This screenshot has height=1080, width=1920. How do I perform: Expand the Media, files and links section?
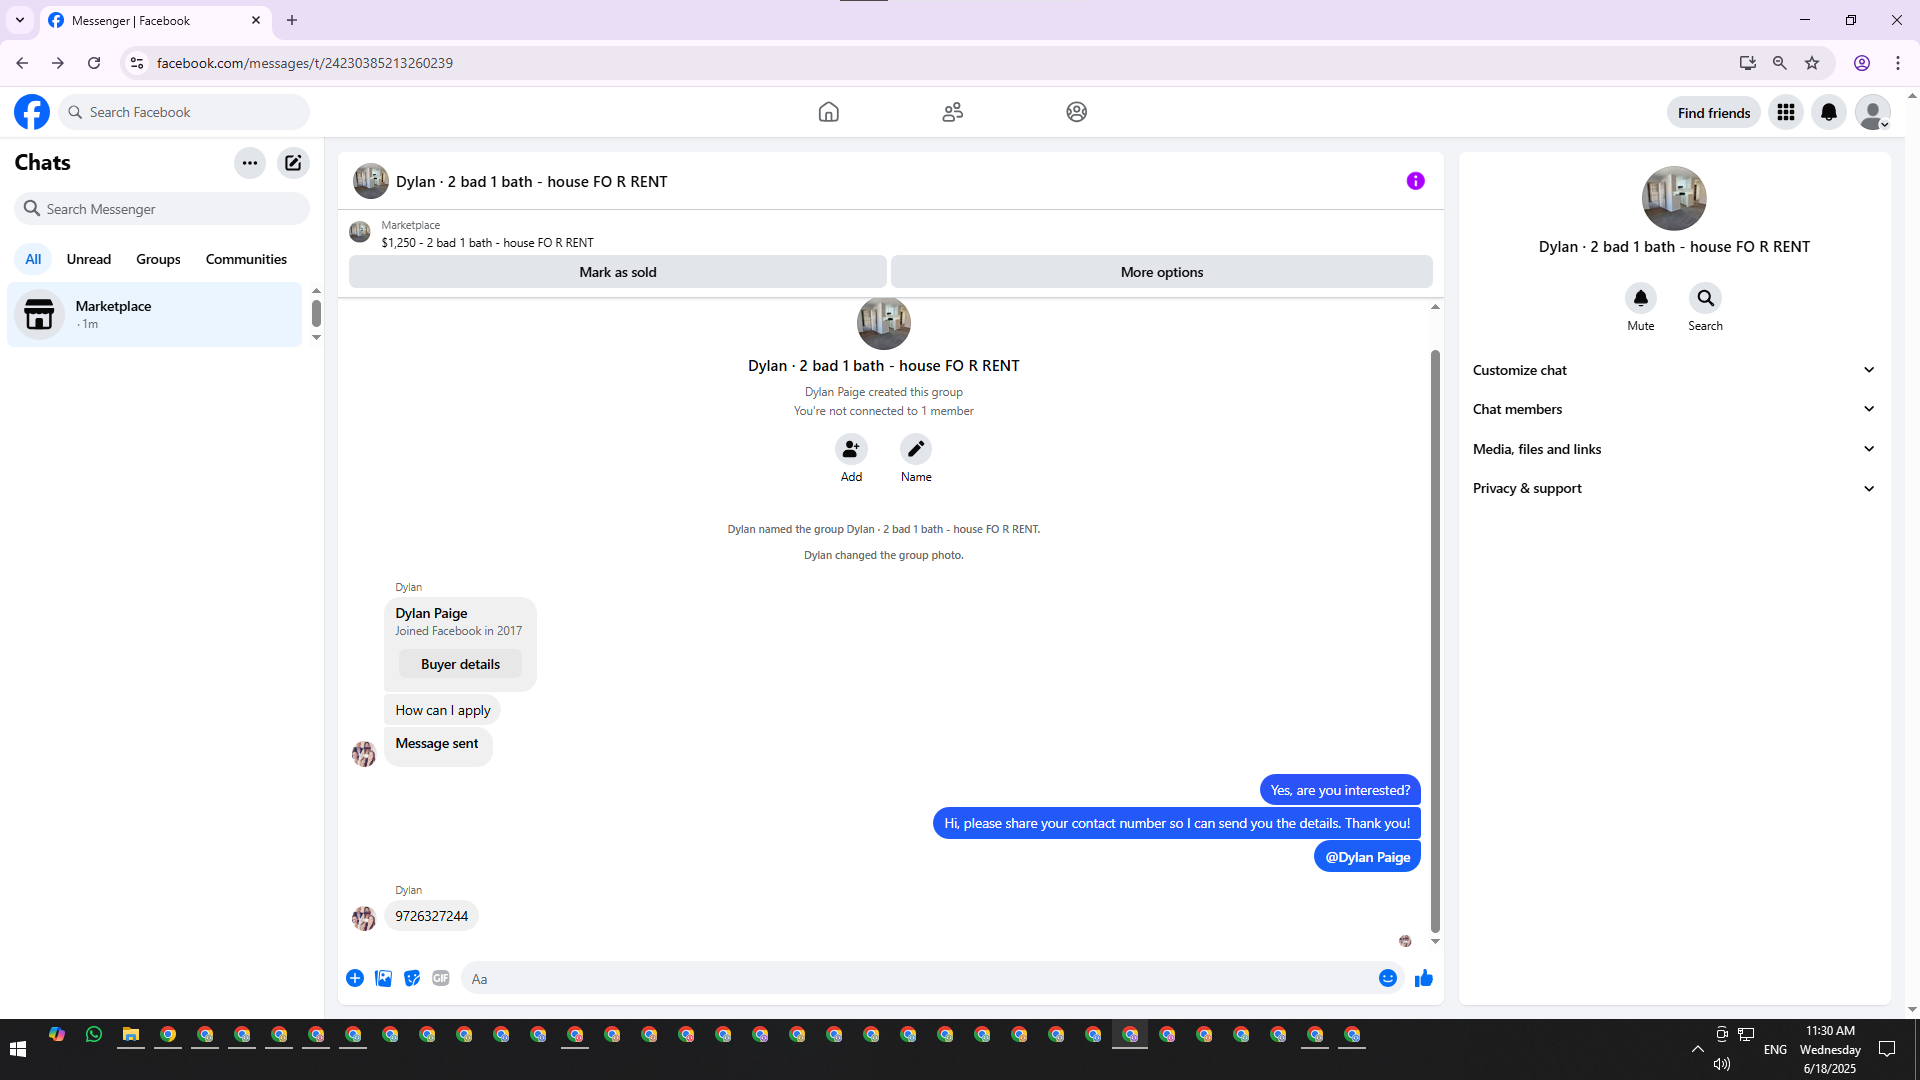pyautogui.click(x=1673, y=449)
